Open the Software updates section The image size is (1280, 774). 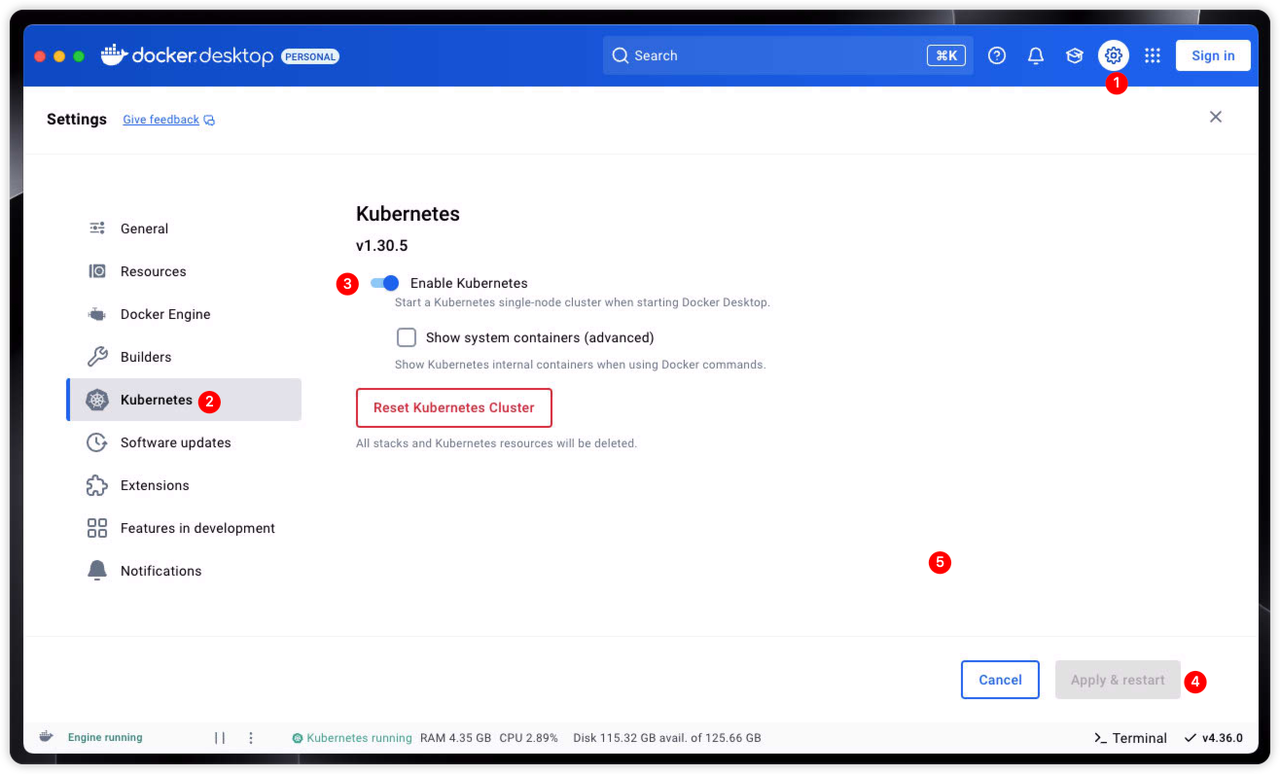[x=184, y=442]
